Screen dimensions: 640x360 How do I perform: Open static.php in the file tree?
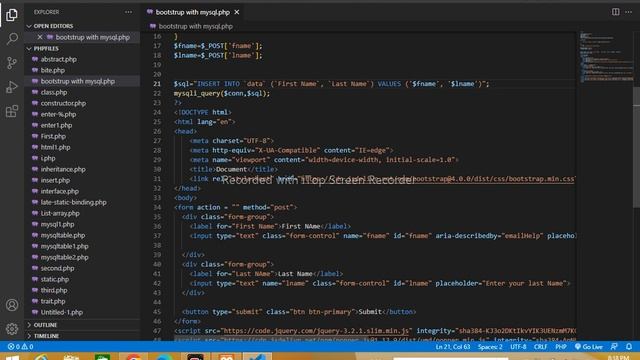(x=55, y=280)
